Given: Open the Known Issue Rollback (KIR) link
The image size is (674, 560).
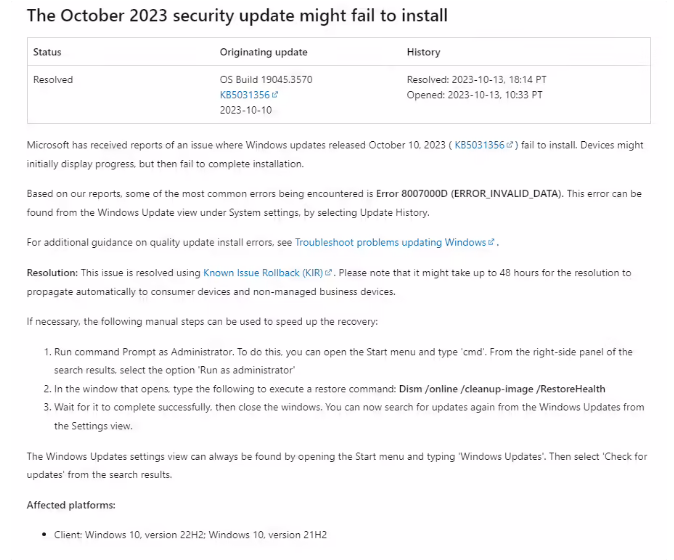Looking at the screenshot, I should point(263,273).
